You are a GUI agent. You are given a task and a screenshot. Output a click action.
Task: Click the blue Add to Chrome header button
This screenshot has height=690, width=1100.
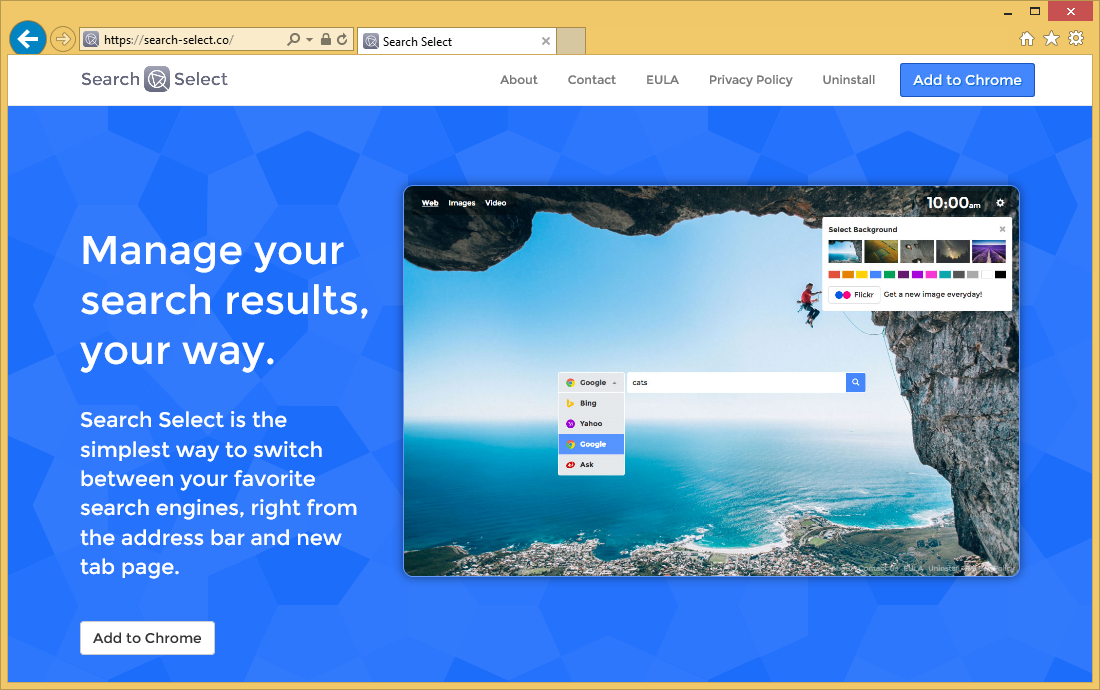pyautogui.click(x=967, y=80)
